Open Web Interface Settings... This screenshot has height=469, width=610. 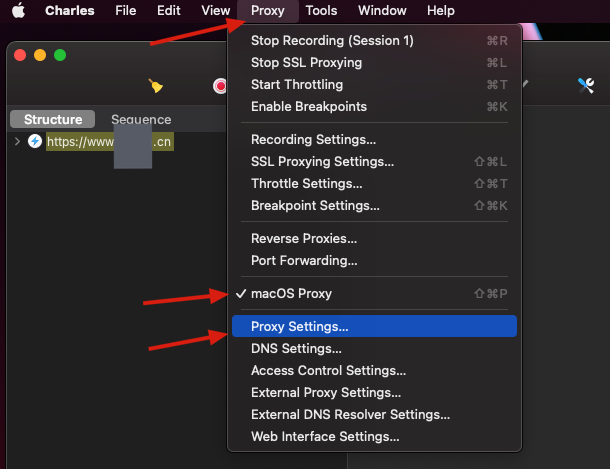374,437
